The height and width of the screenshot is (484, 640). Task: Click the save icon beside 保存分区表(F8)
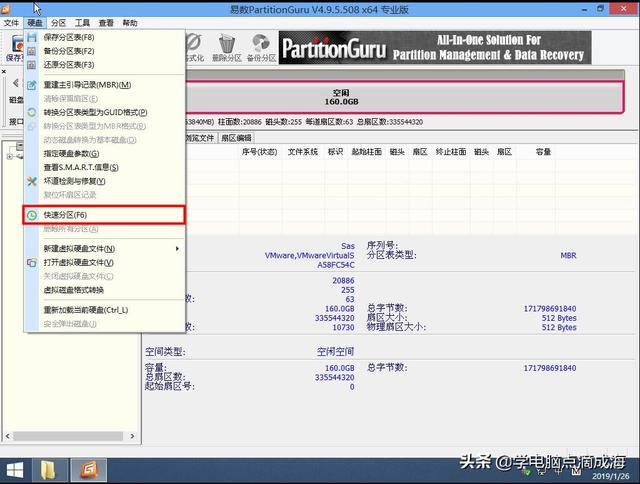(32, 38)
